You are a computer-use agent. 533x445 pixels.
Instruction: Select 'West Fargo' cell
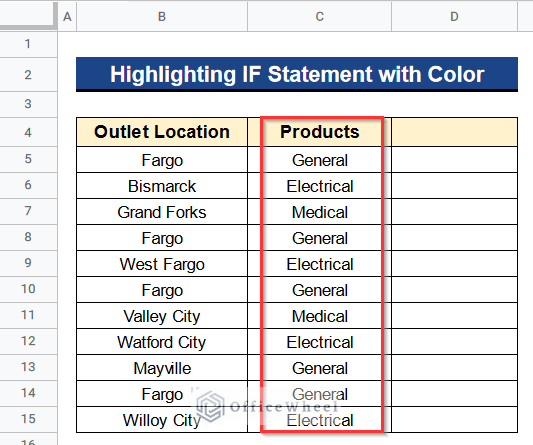coord(162,264)
